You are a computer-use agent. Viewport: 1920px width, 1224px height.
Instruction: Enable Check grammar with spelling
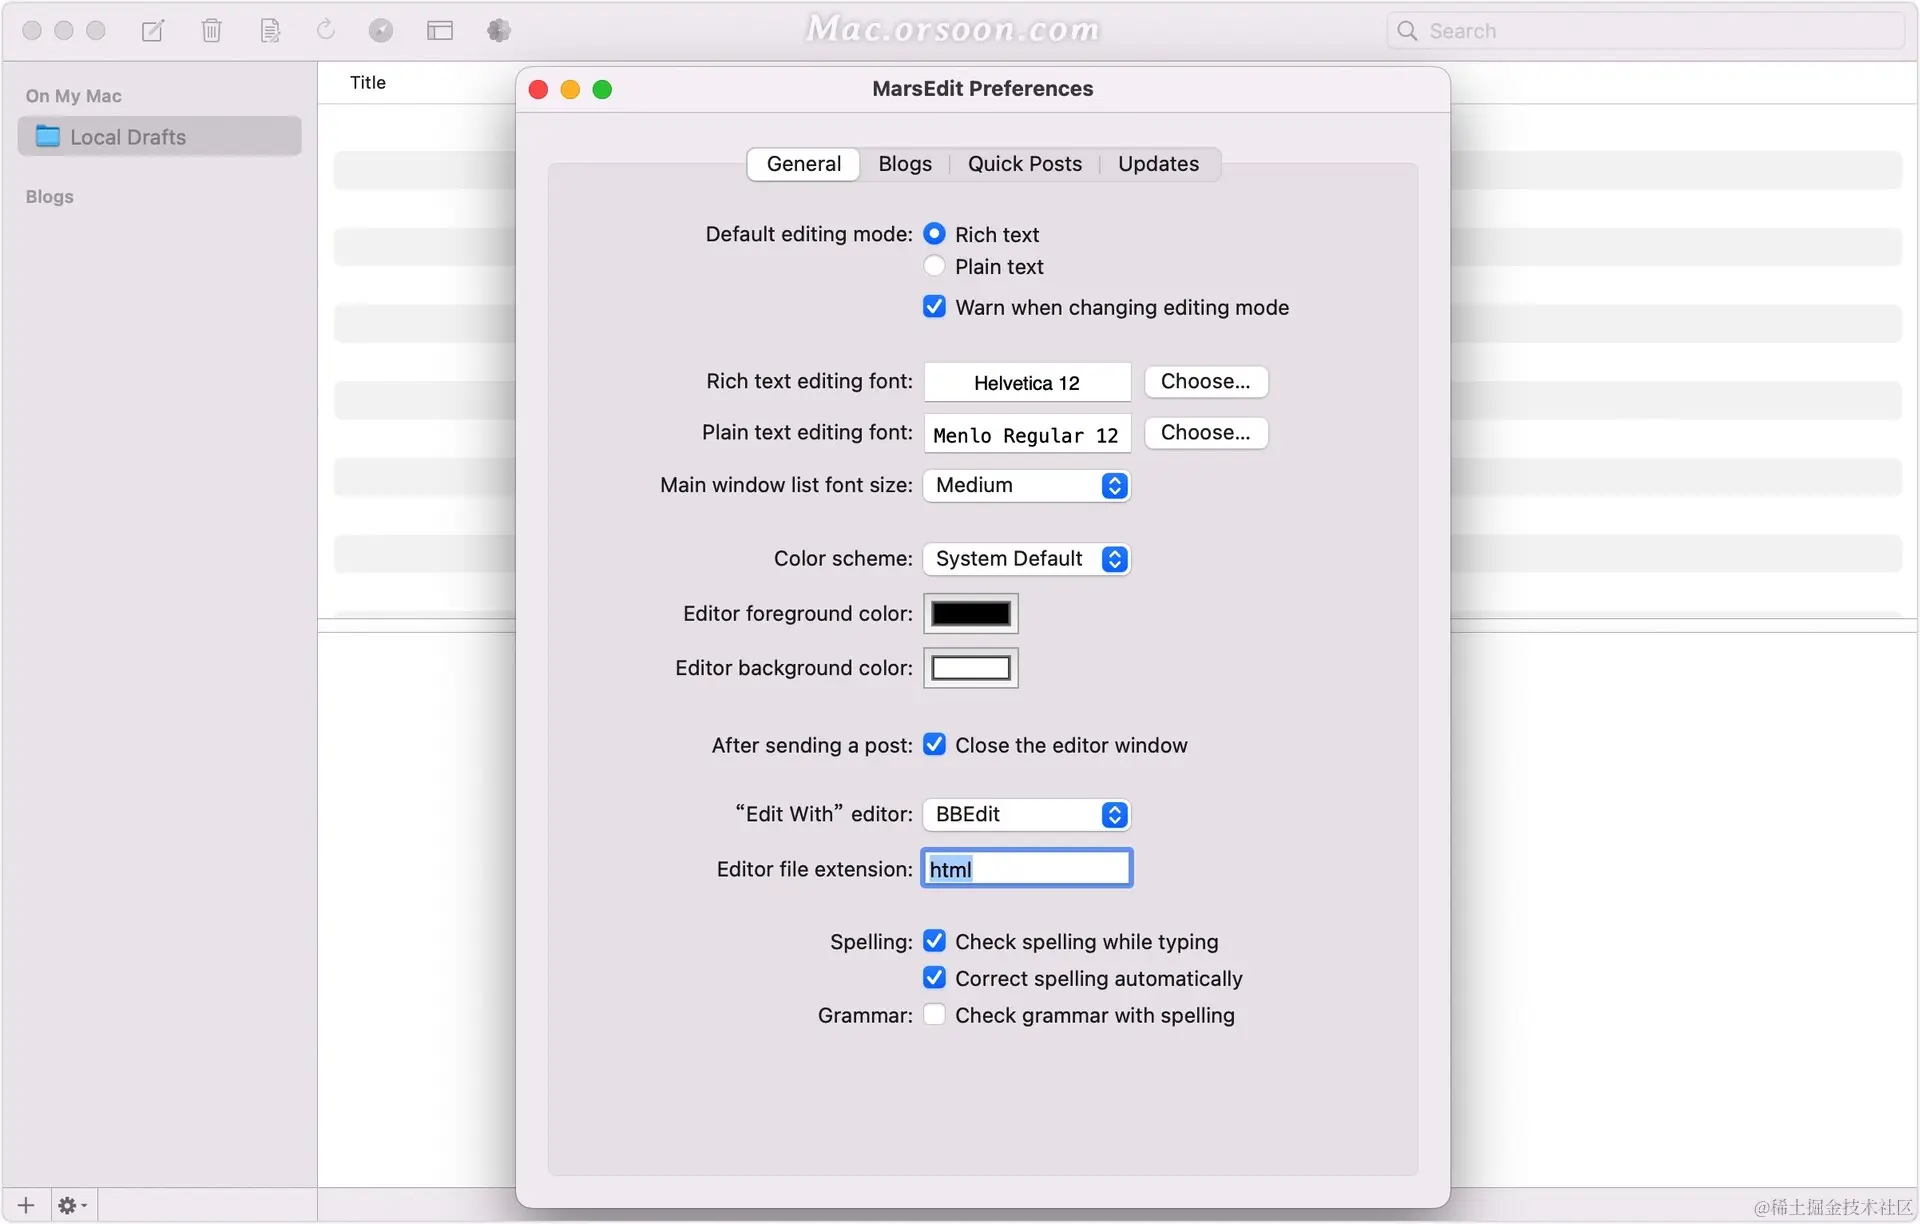(x=934, y=1015)
